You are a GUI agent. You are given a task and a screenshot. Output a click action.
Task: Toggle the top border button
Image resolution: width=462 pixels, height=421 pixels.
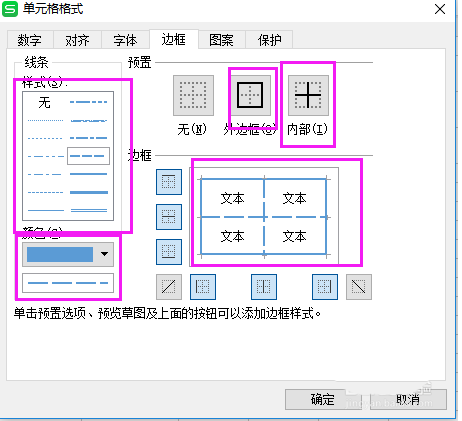169,182
